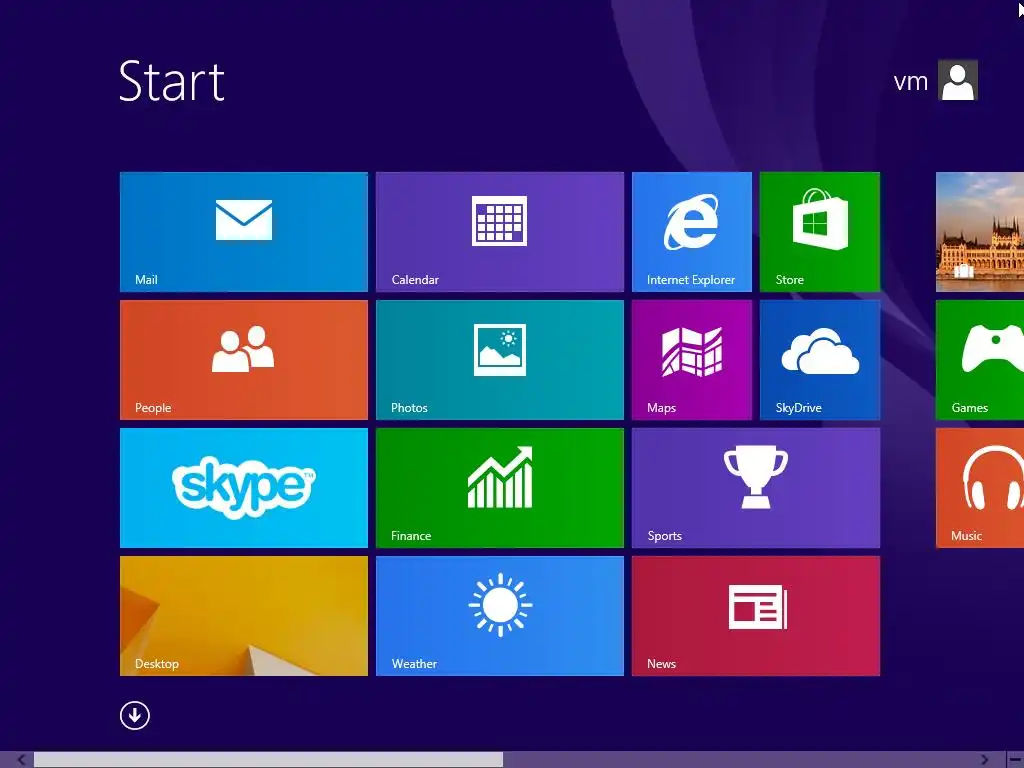Click the vm user account picture
The image size is (1024, 768).
[957, 80]
